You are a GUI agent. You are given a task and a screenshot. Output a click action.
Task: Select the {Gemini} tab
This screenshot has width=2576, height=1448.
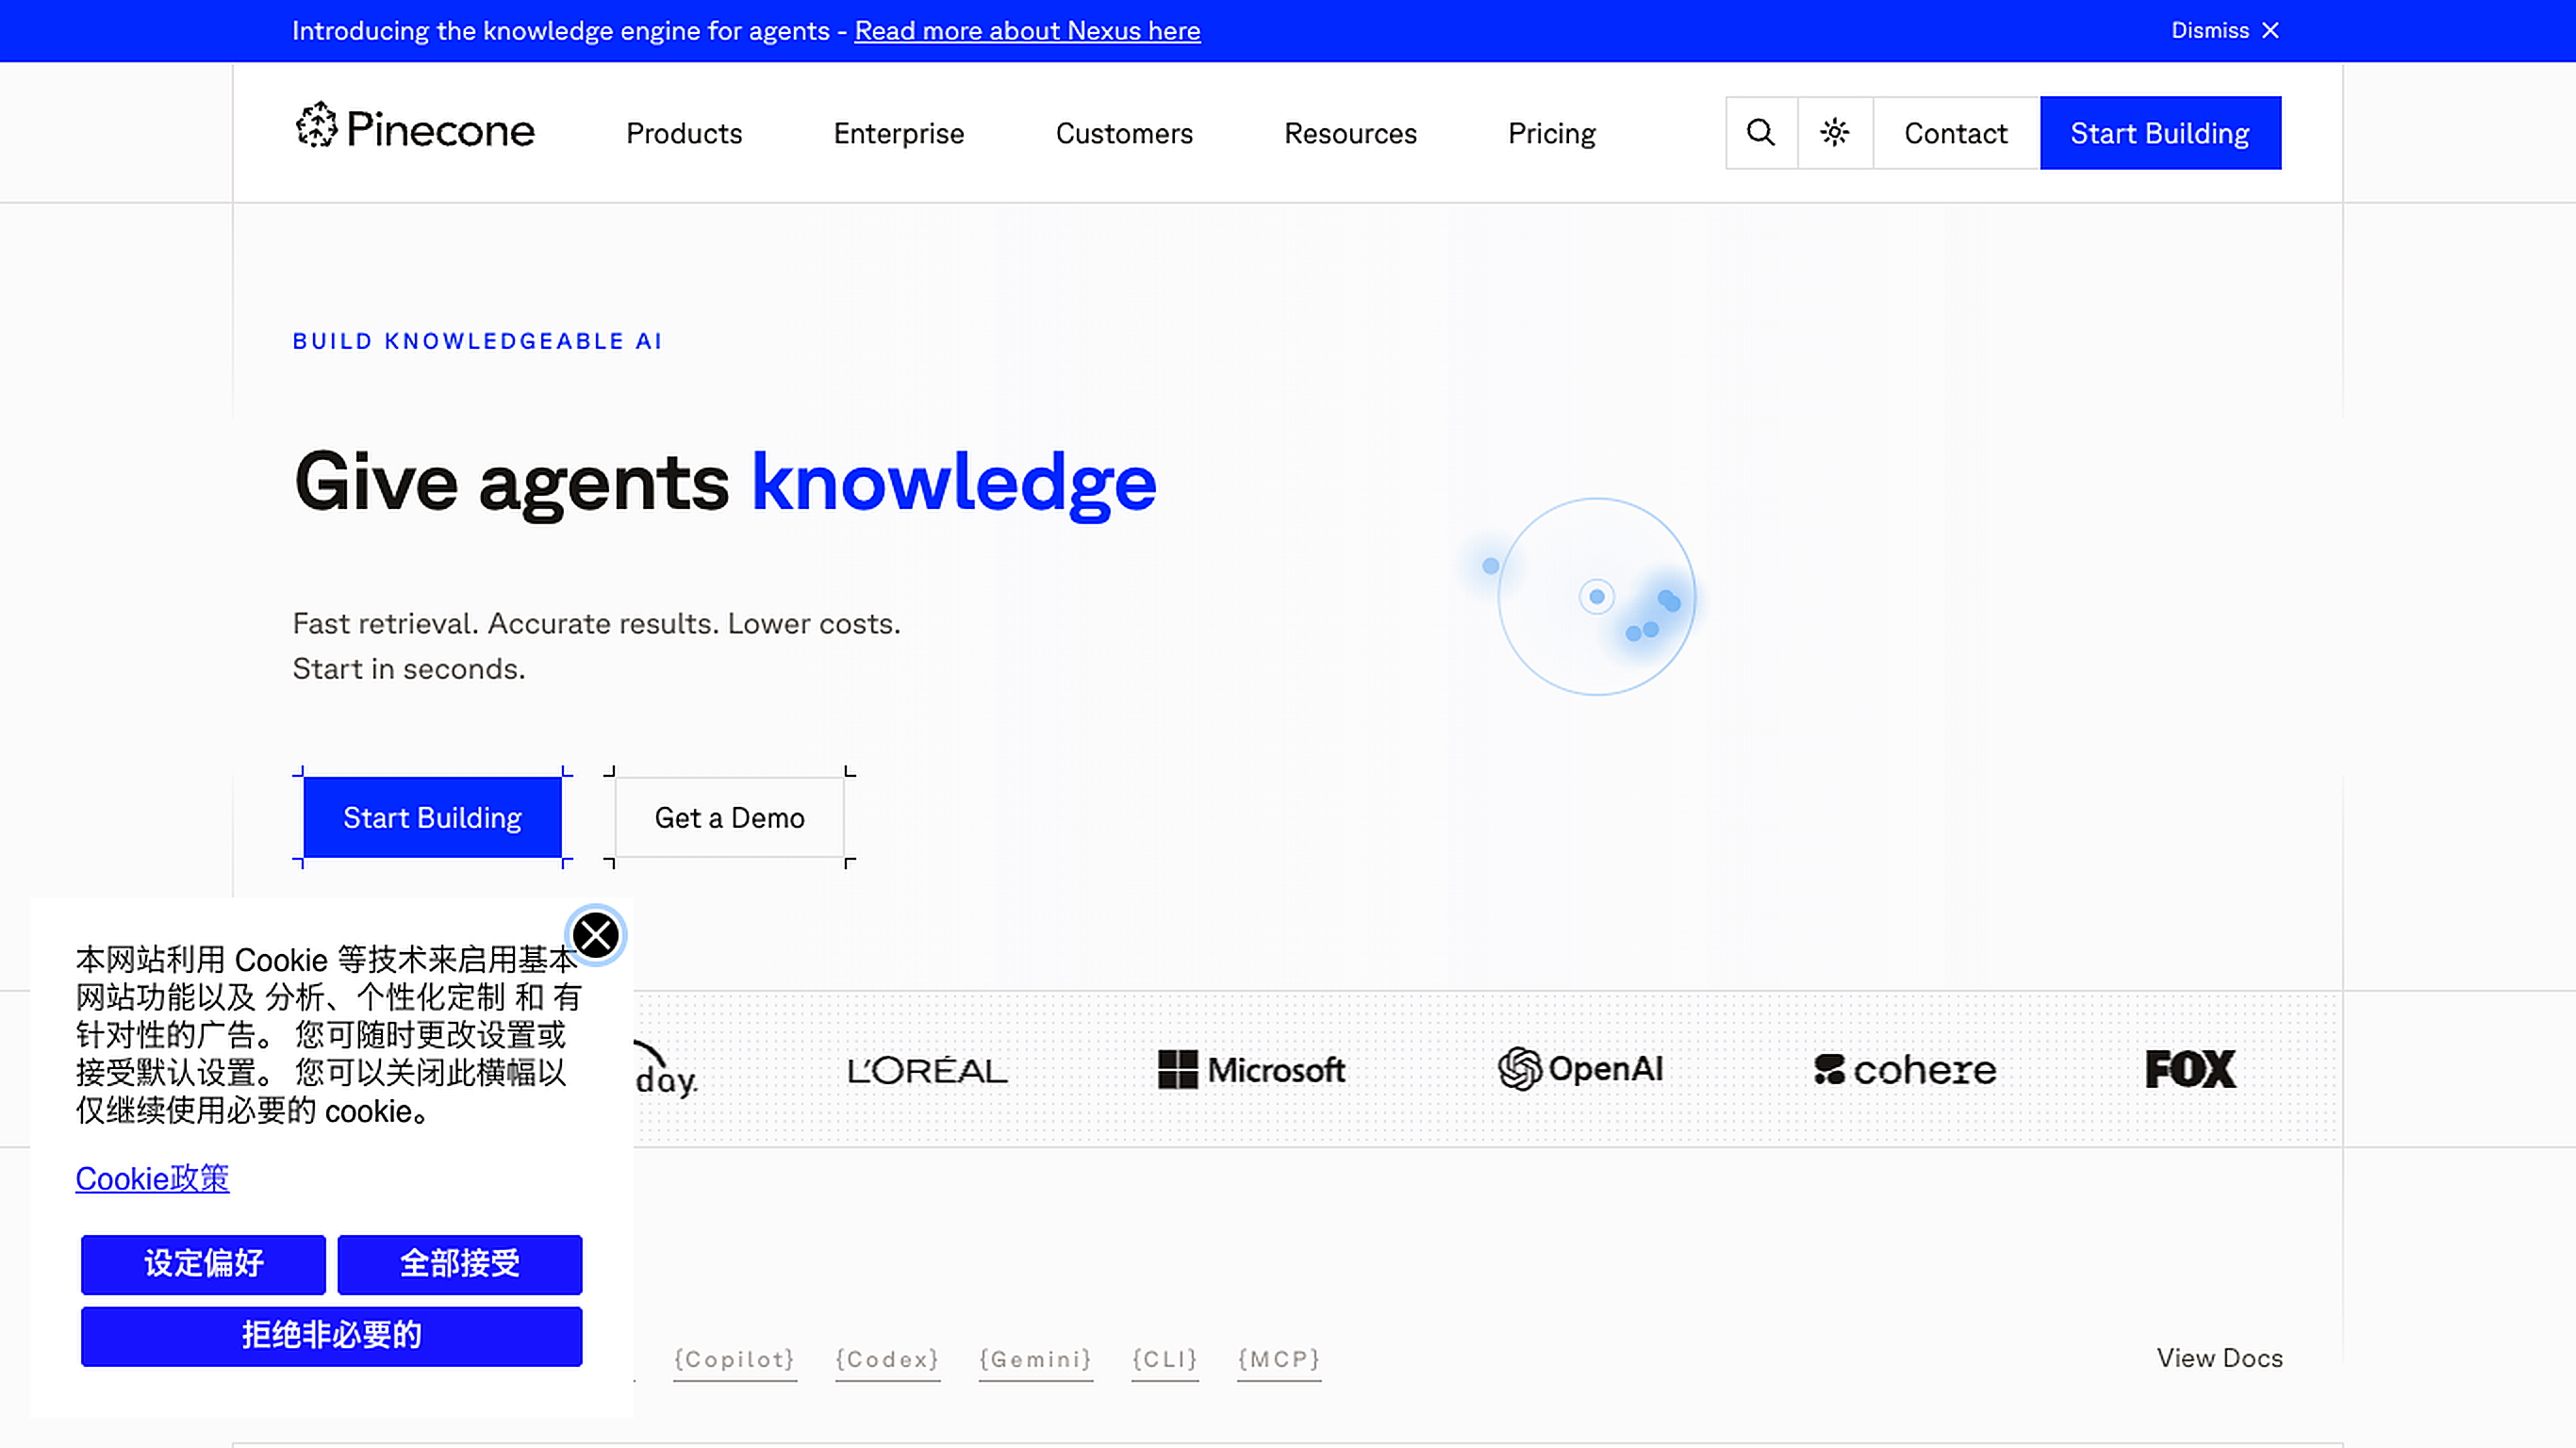(1036, 1360)
